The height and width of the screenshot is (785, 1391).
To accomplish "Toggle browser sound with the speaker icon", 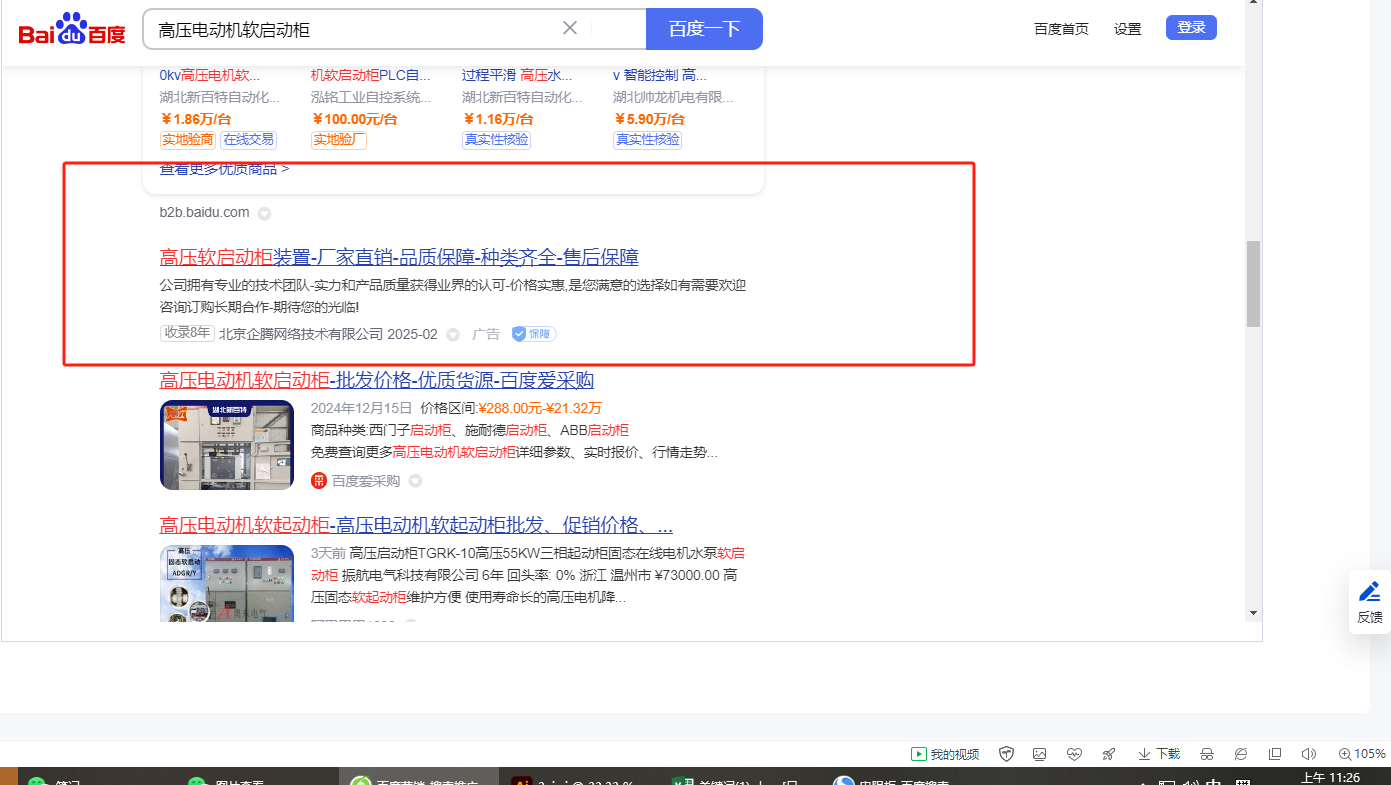I will (x=1308, y=754).
